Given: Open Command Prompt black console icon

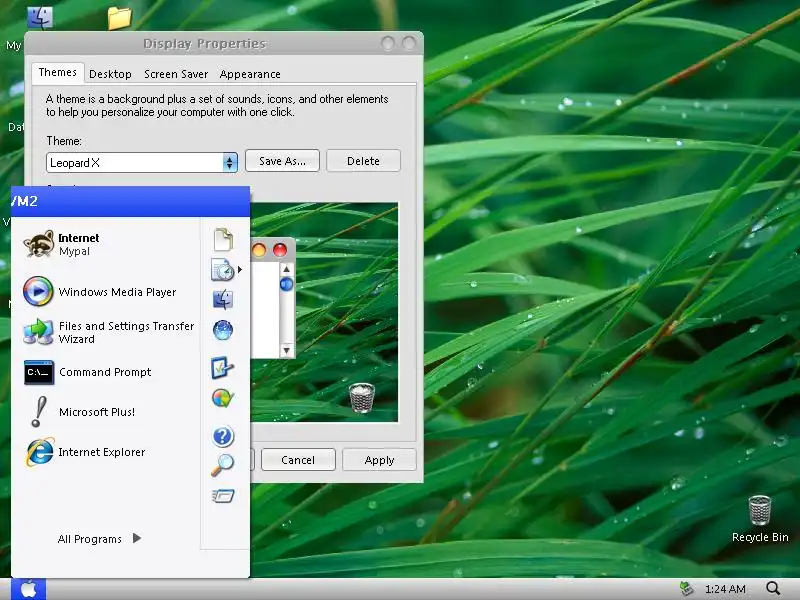Looking at the screenshot, I should pos(39,372).
